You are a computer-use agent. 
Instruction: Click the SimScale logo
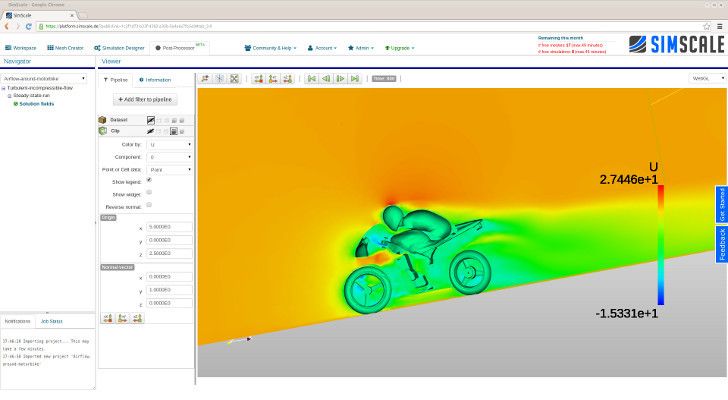(x=676, y=45)
